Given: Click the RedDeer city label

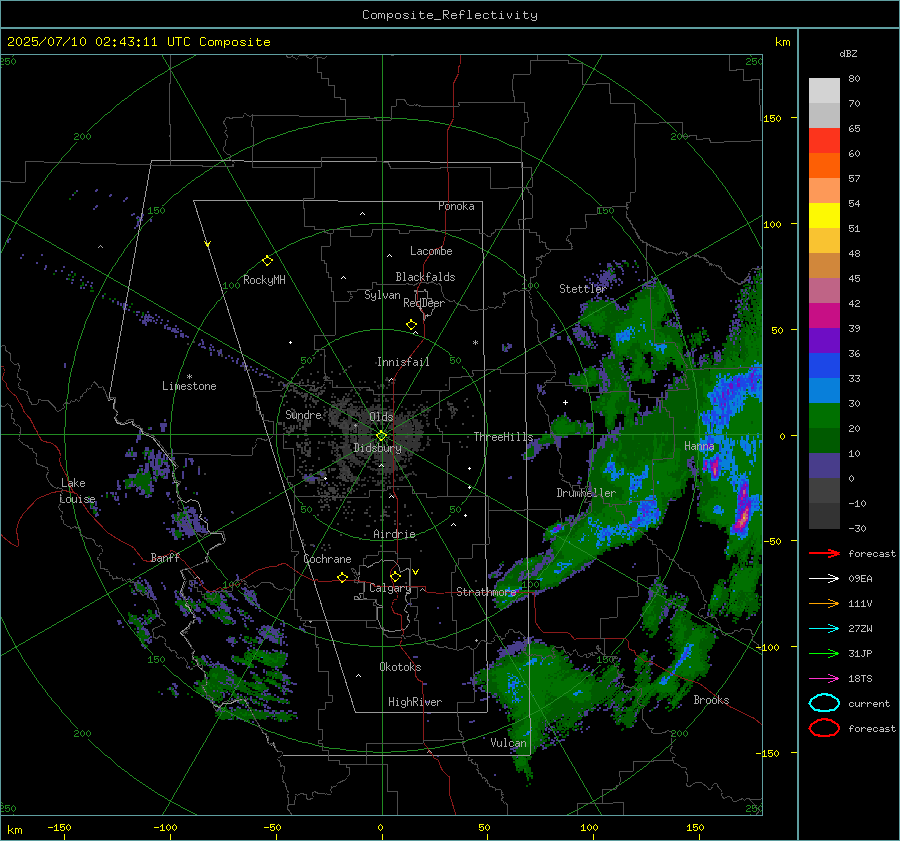Looking at the screenshot, I should click(x=424, y=303).
